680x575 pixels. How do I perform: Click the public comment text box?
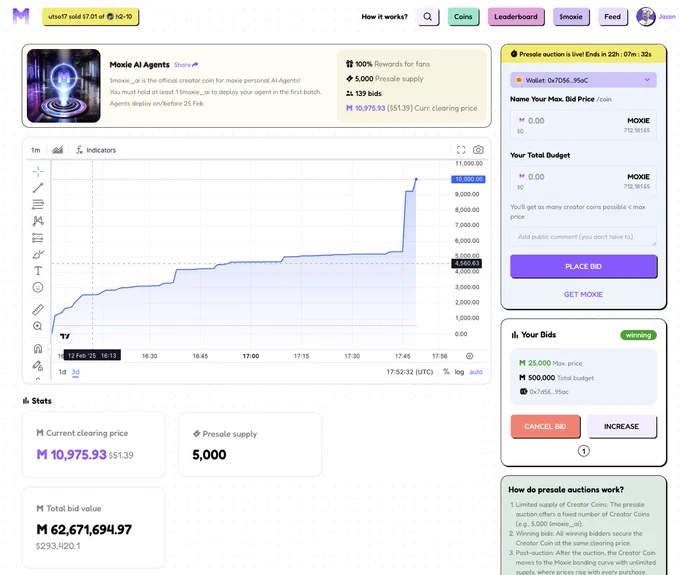coord(583,237)
